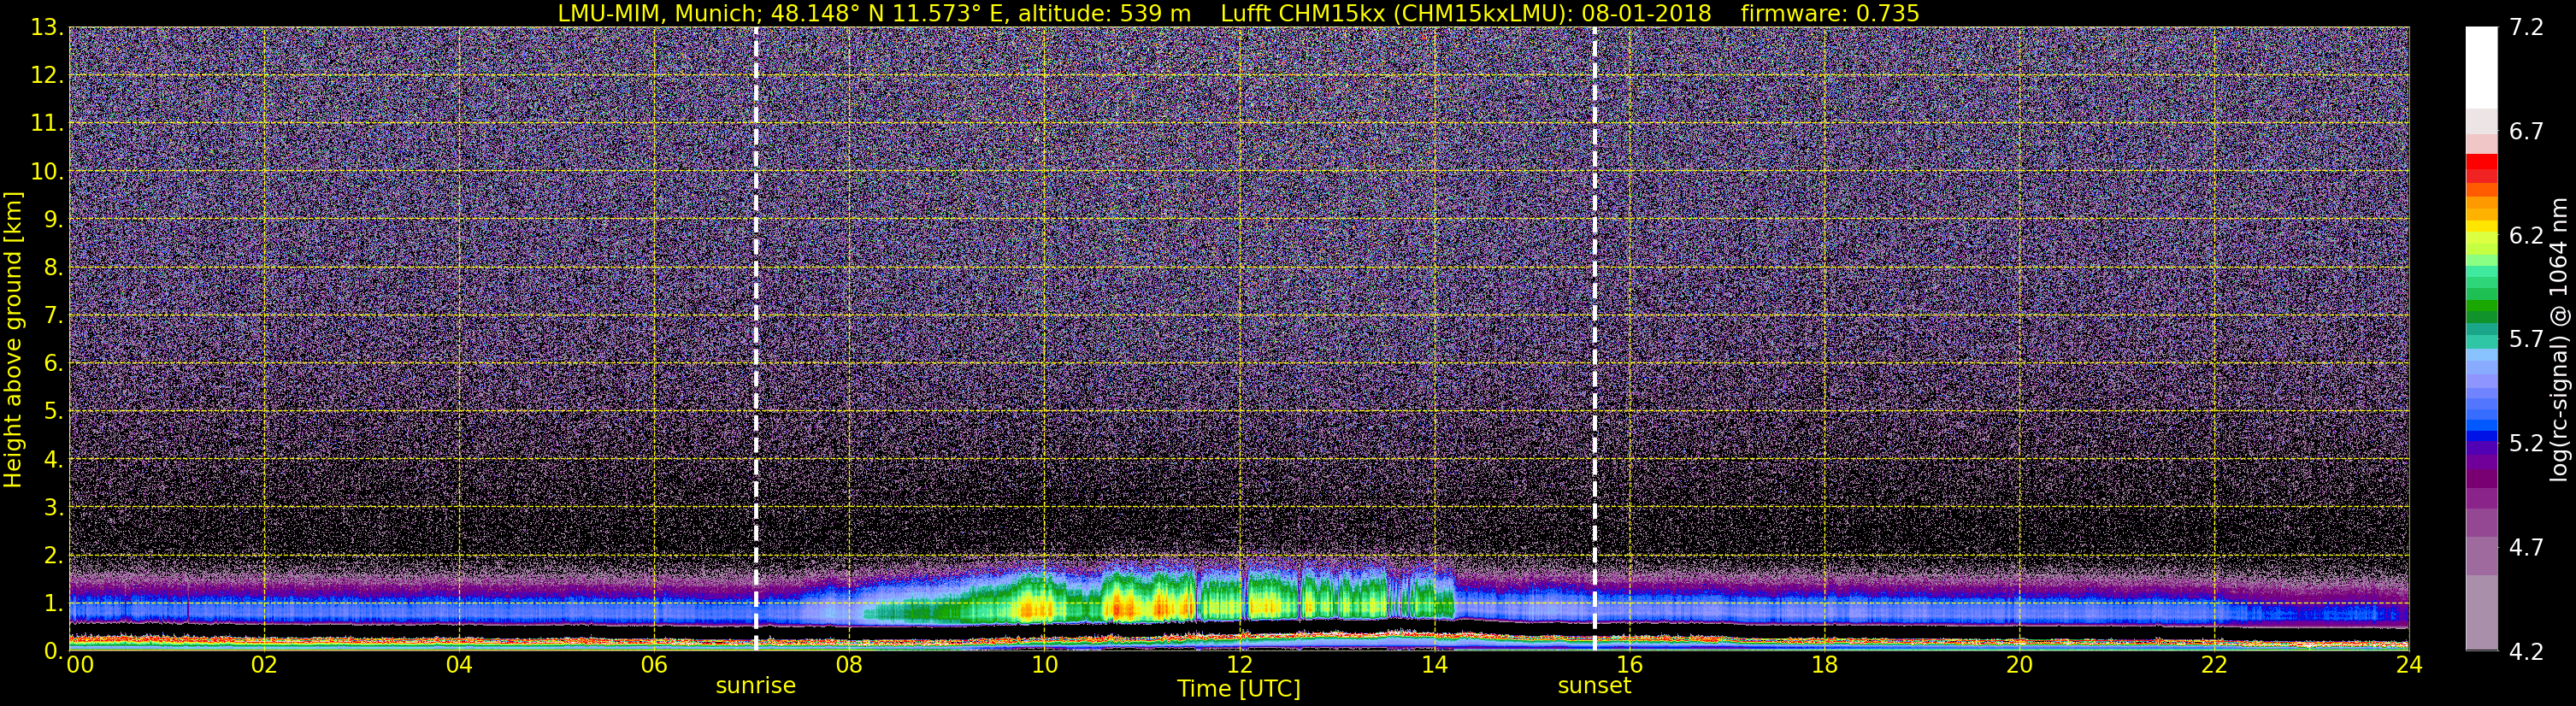
Task: Click the 11. tick on the height axis
Action: (x=47, y=124)
